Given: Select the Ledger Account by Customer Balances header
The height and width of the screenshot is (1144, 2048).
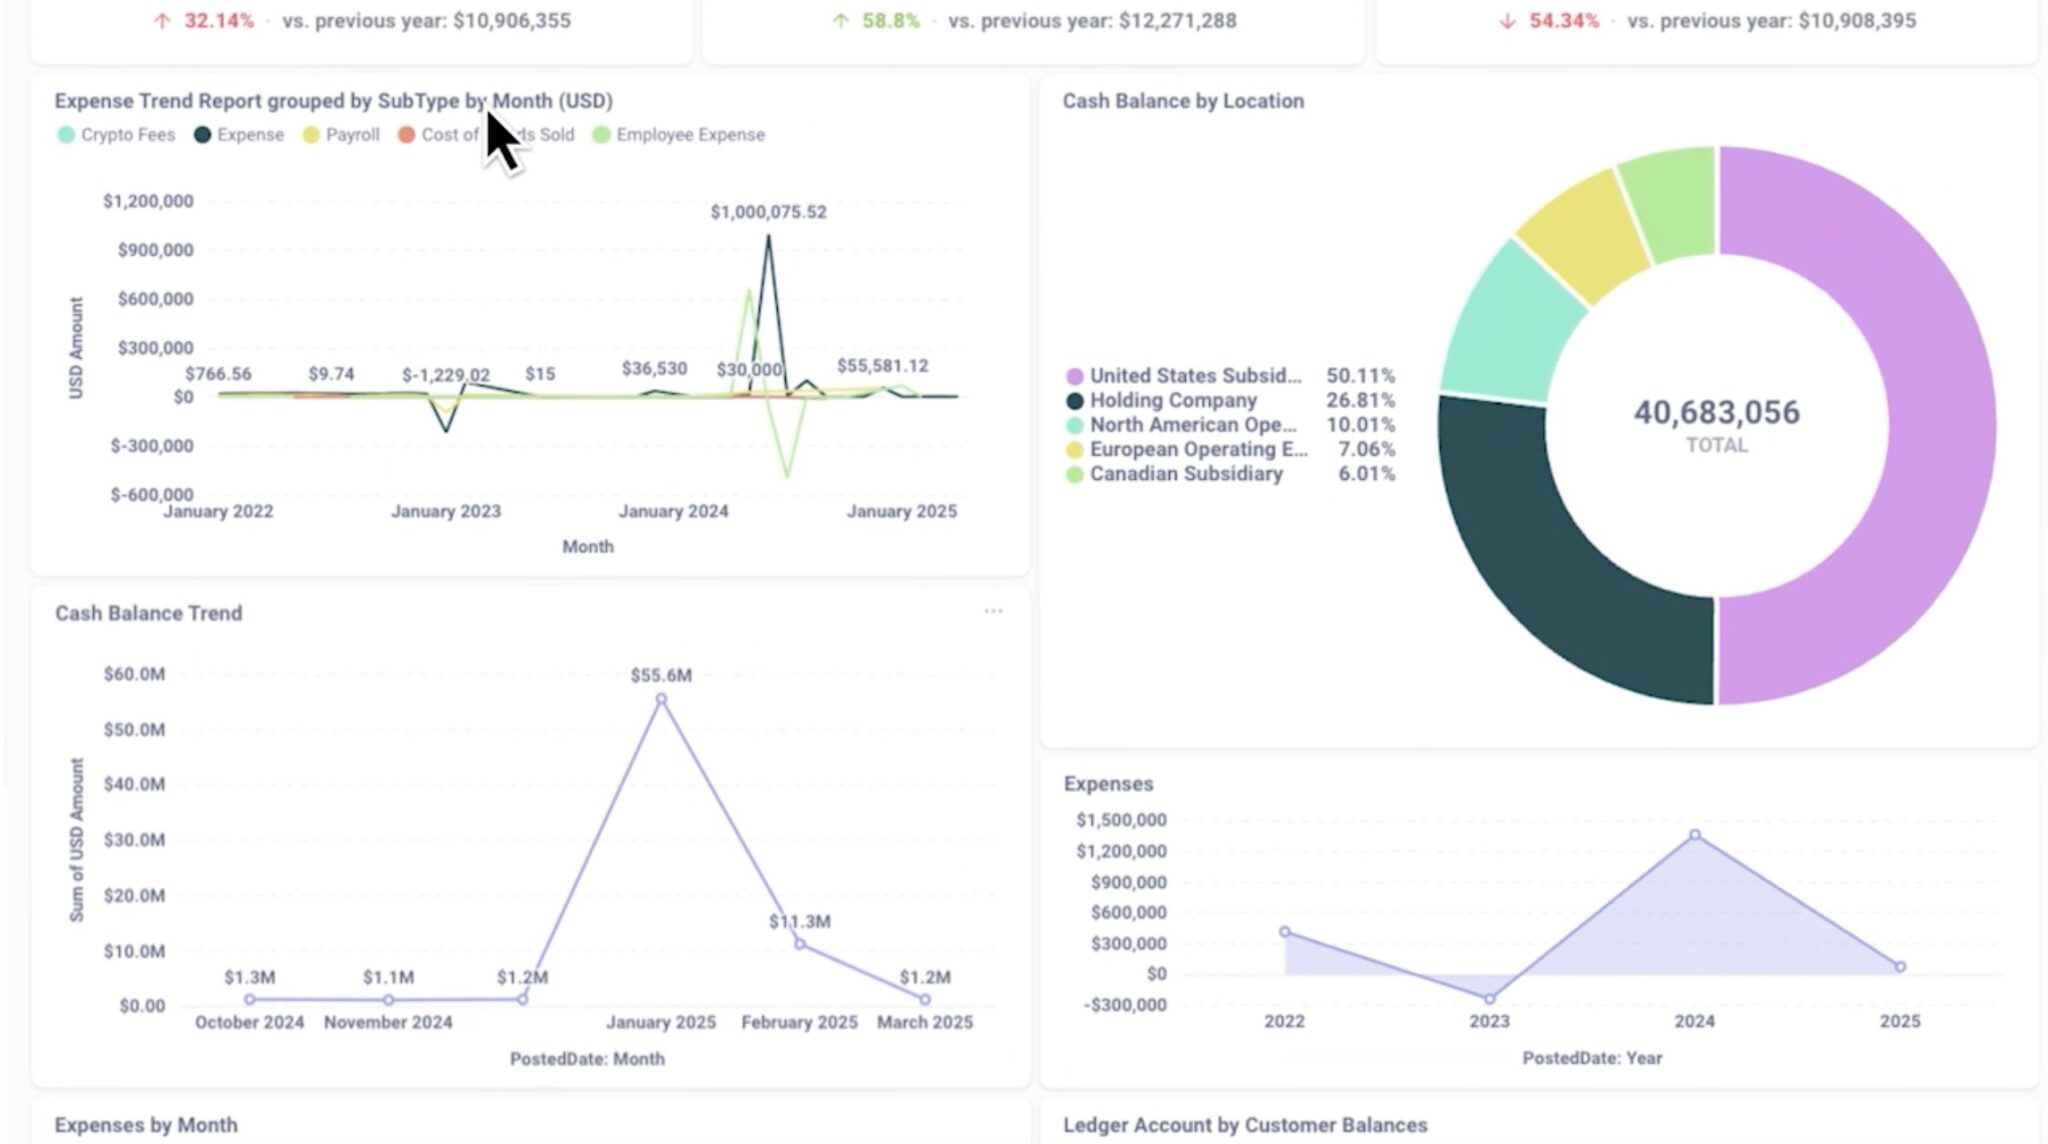Looking at the screenshot, I should [x=1245, y=1124].
